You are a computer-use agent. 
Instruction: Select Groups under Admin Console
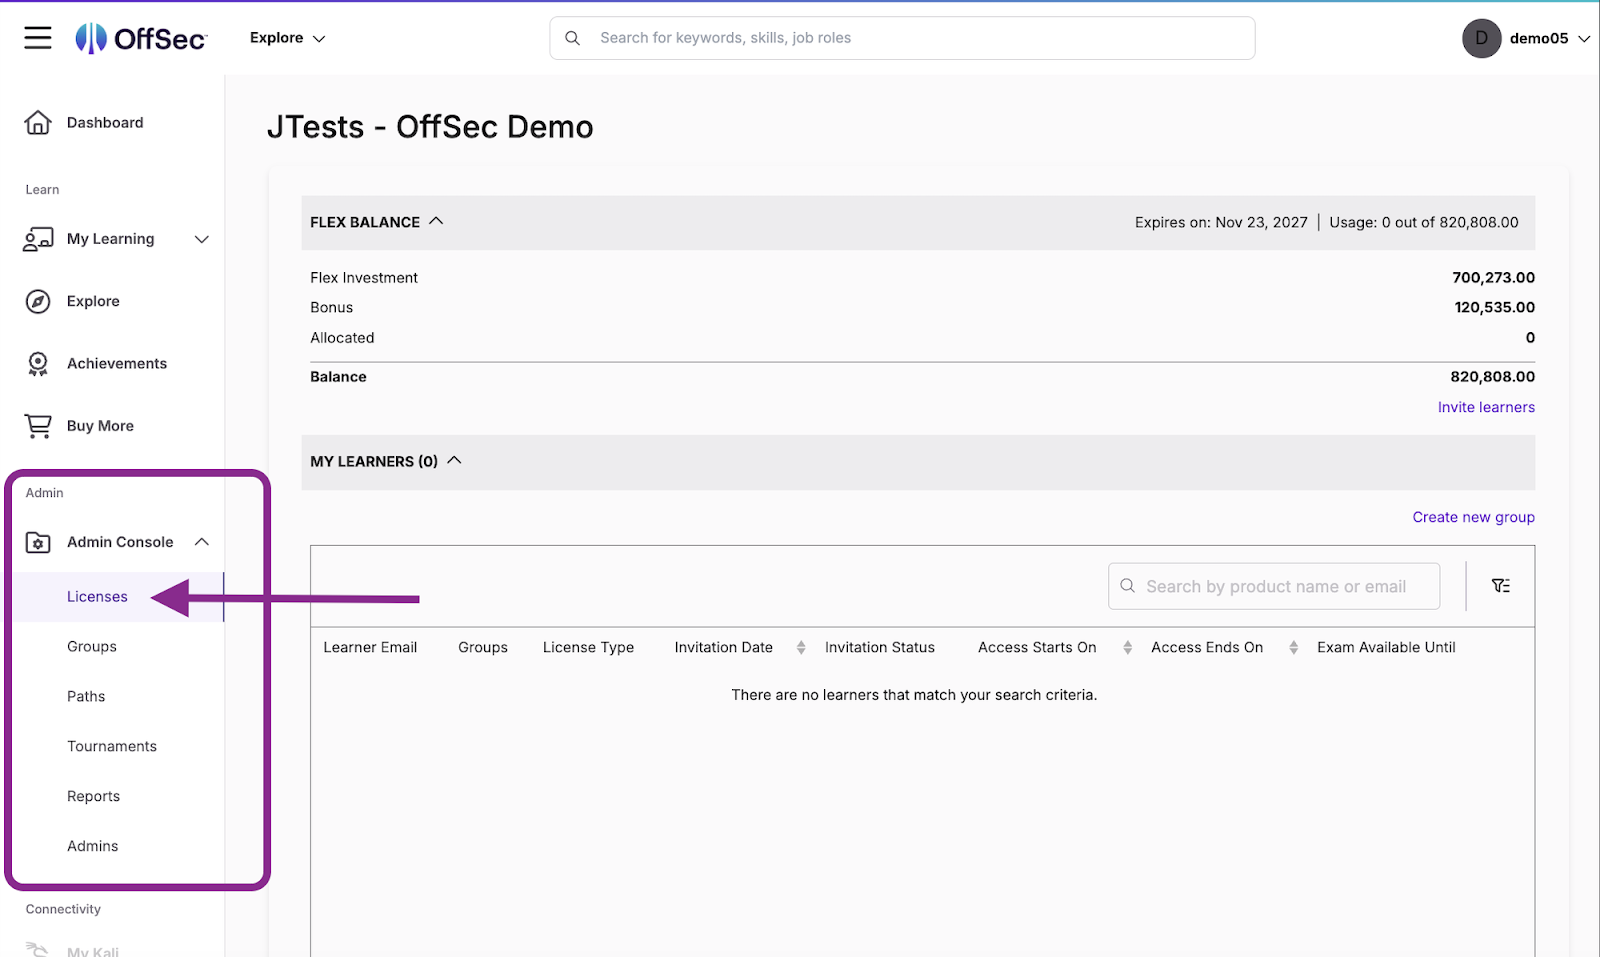pos(92,647)
